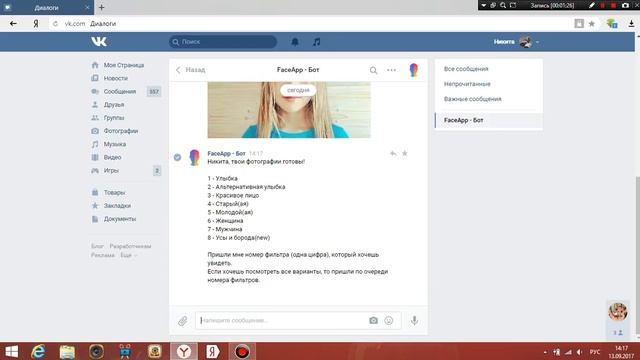The width and height of the screenshot is (640, 360).
Task: Open conversation actions three-dots menu
Action: [x=391, y=70]
